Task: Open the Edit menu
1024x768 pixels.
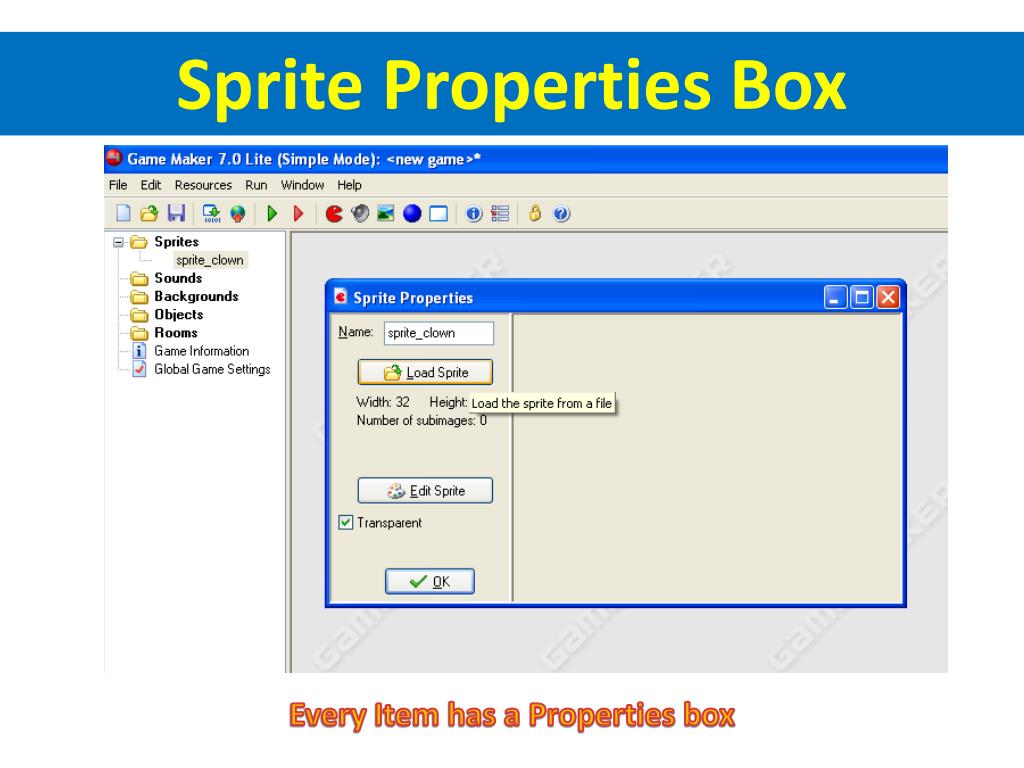Action: tap(151, 185)
